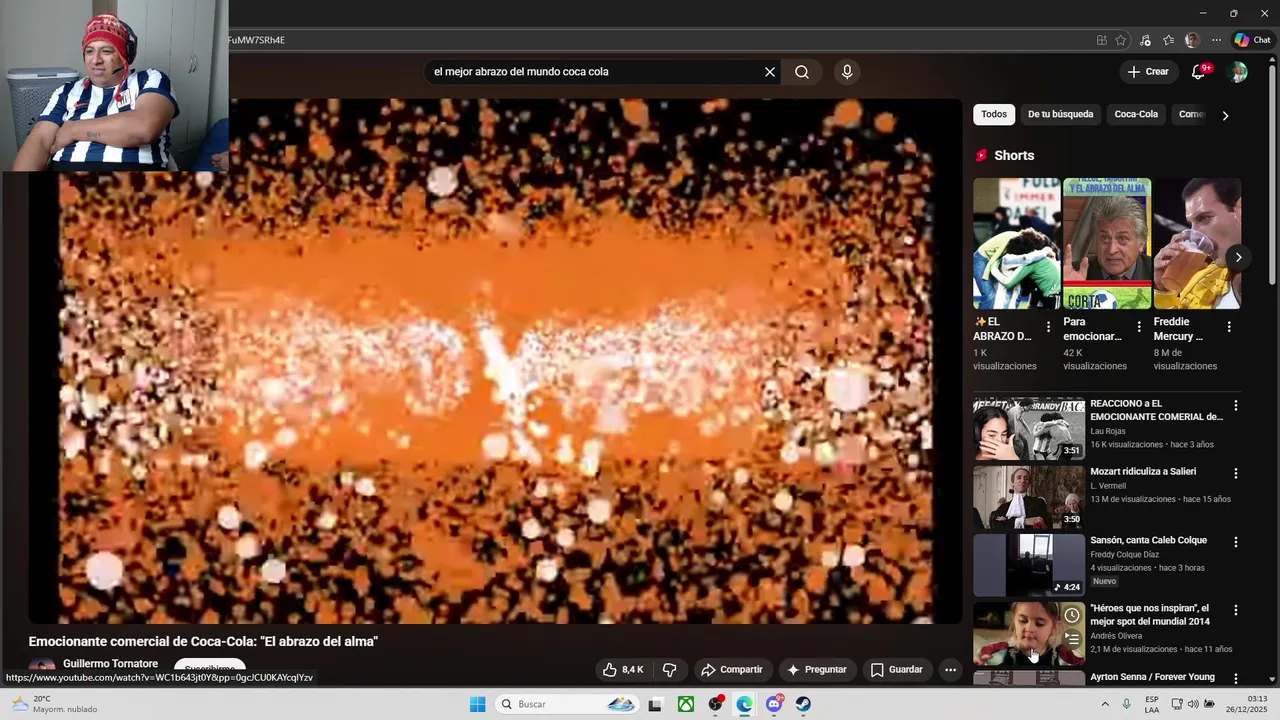Image resolution: width=1280 pixels, height=720 pixels.
Task: Show the next Shorts with the arrow
Action: click(1238, 257)
